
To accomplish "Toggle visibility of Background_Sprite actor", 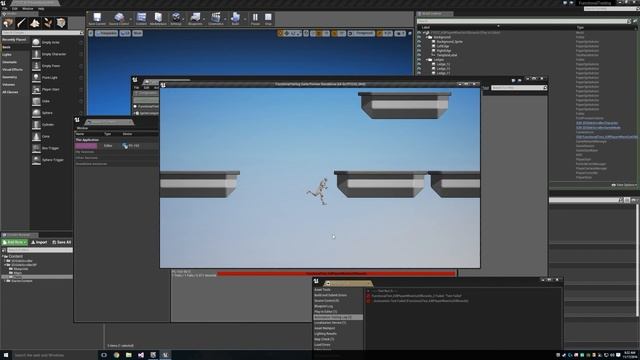I will [x=419, y=42].
